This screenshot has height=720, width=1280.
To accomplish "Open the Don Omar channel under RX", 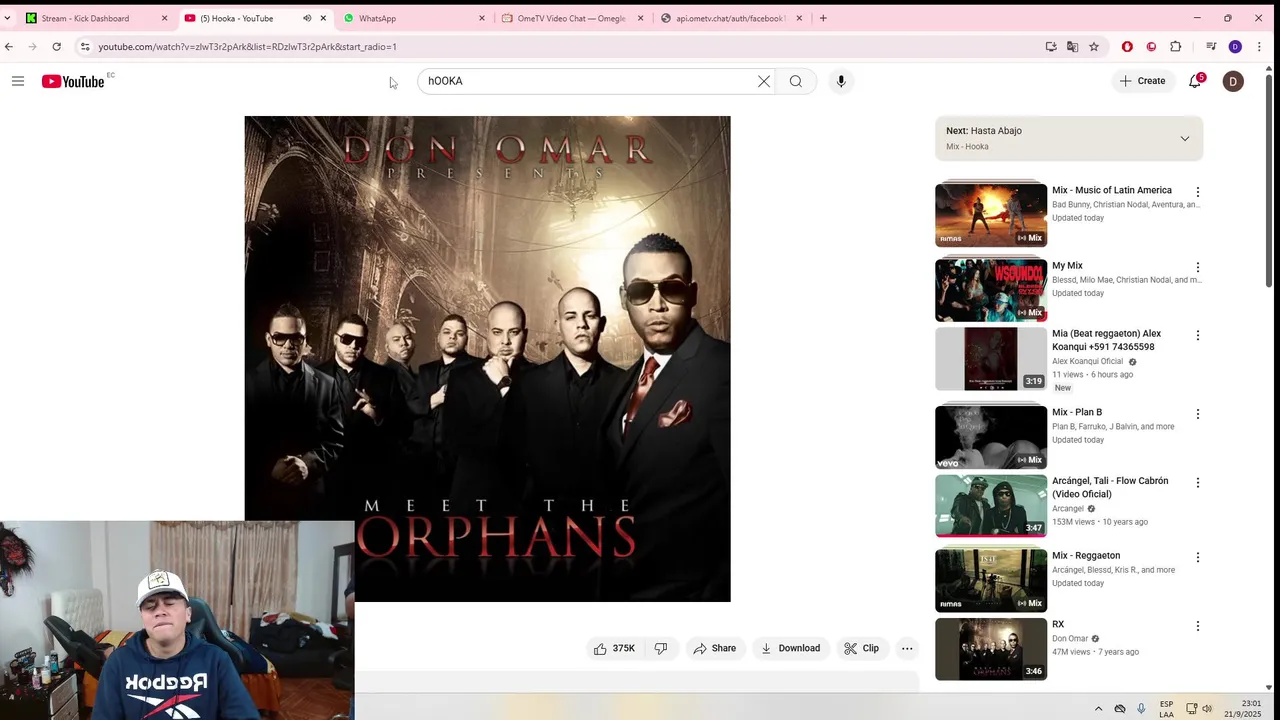I will pyautogui.click(x=1070, y=638).
